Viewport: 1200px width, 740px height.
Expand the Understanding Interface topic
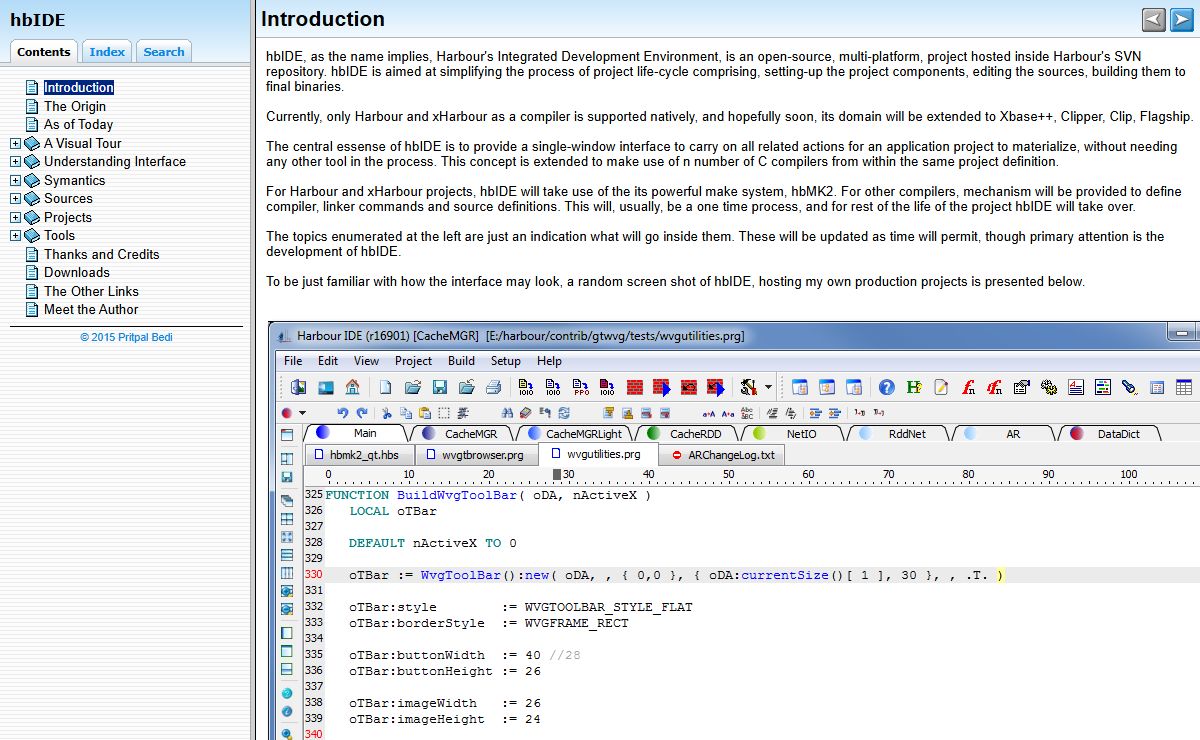(x=15, y=162)
